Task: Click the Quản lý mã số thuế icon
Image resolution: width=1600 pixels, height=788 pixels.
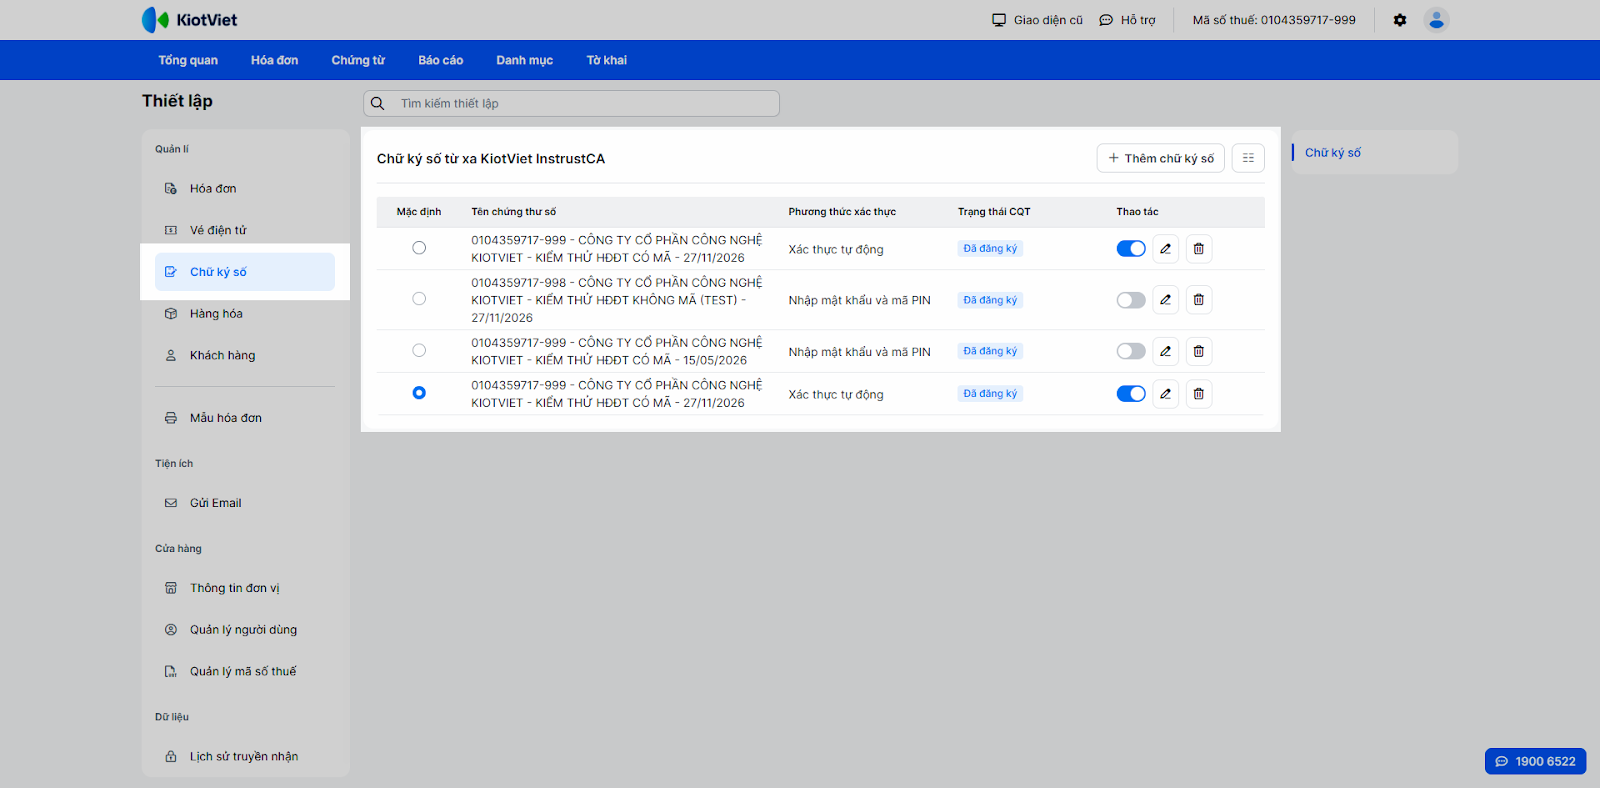Action: [171, 672]
